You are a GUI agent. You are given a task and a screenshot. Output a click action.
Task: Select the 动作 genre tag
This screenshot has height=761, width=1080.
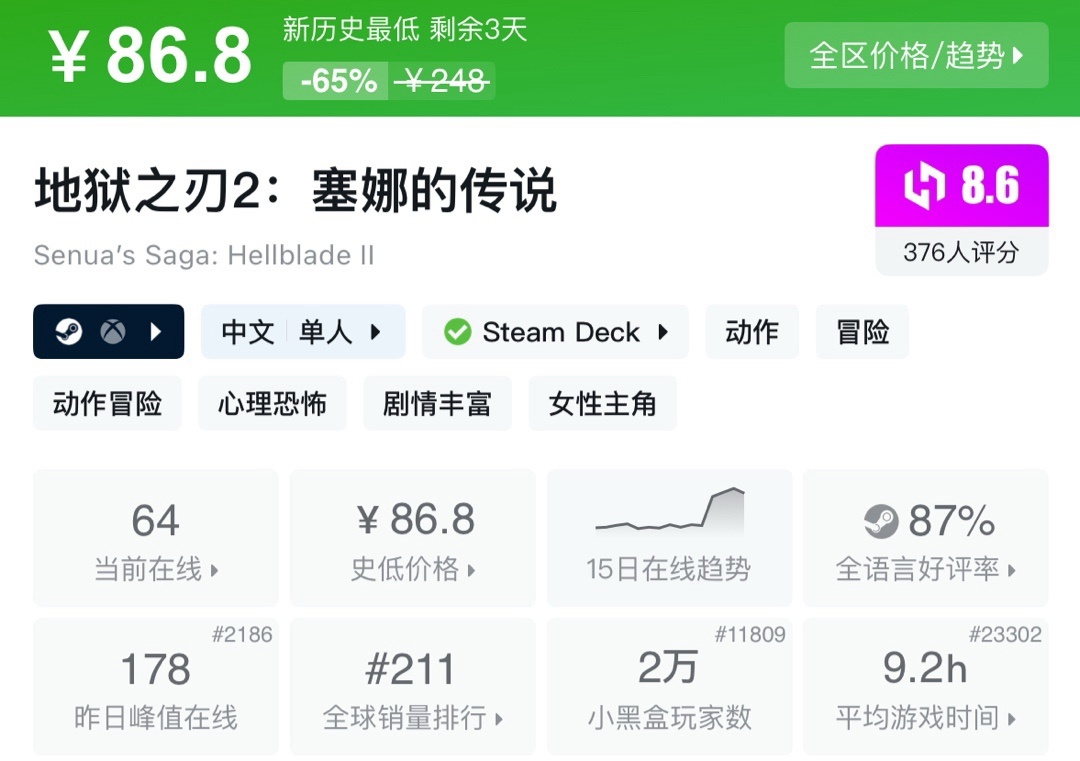(752, 332)
